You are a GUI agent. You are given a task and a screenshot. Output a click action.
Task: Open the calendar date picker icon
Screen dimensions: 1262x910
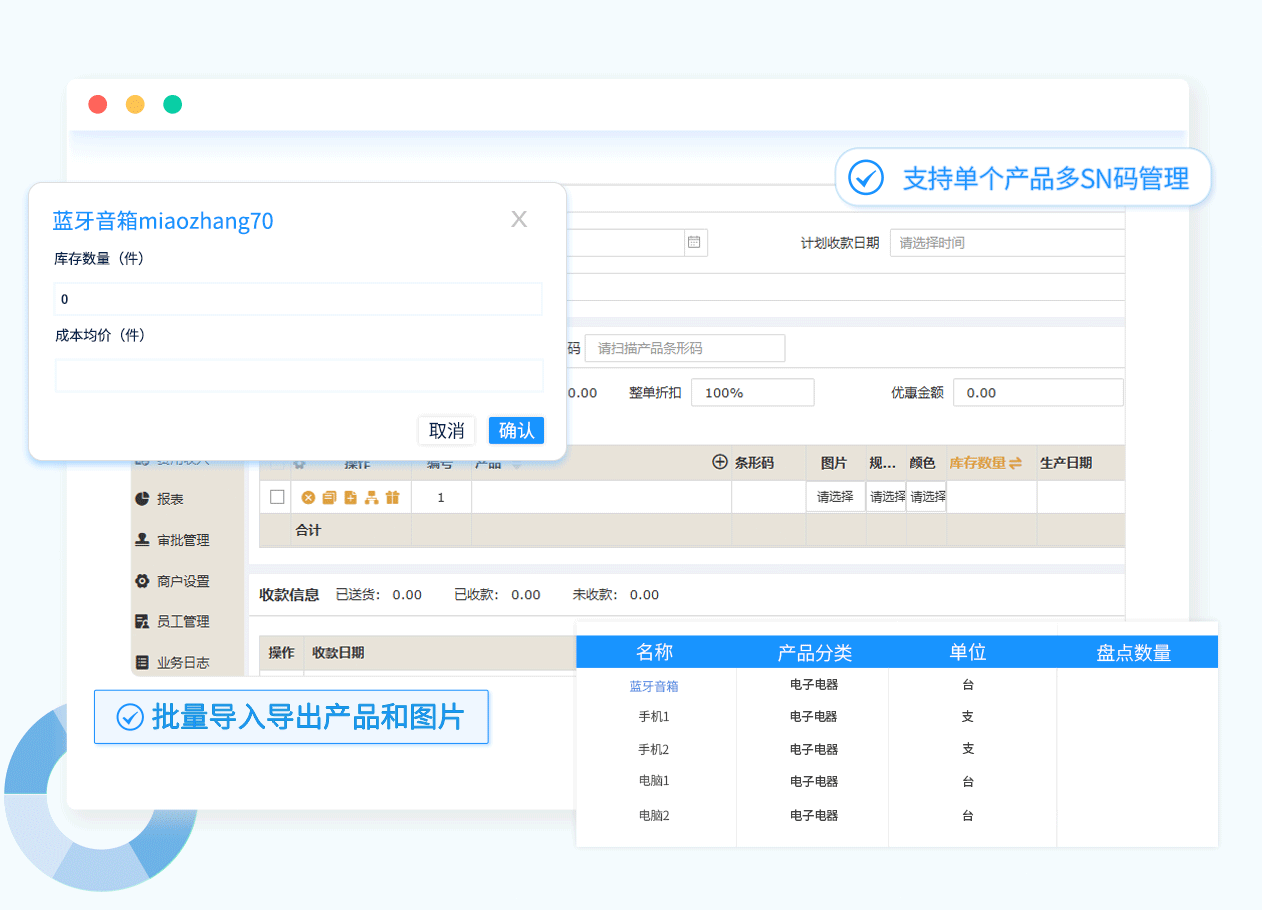point(695,242)
